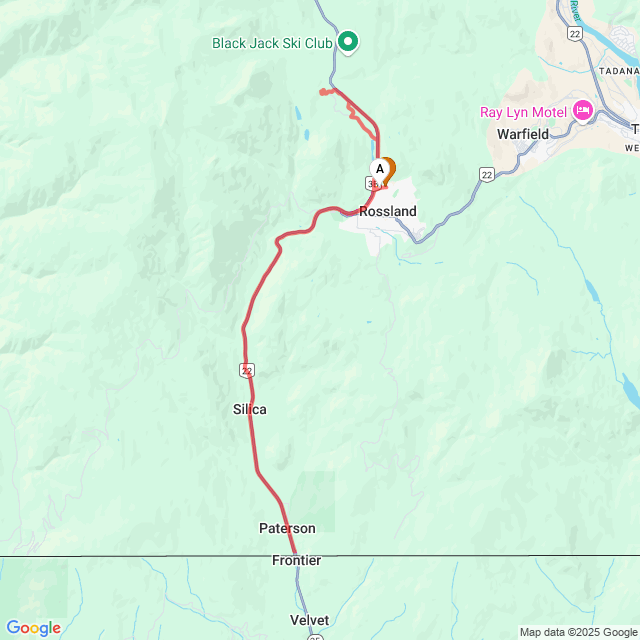Click the Highway 22 shield near Tadanac
Screen dimensions: 640x640
click(x=575, y=33)
